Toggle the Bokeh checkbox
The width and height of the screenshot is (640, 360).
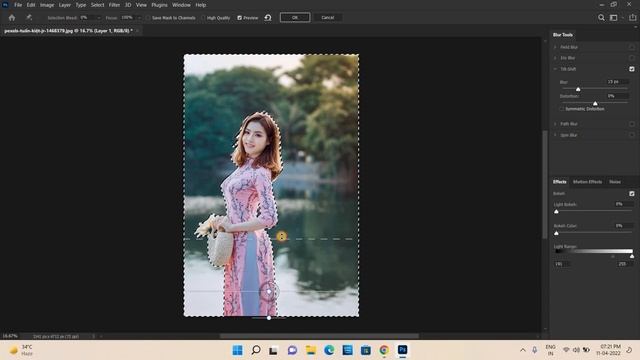(632, 193)
